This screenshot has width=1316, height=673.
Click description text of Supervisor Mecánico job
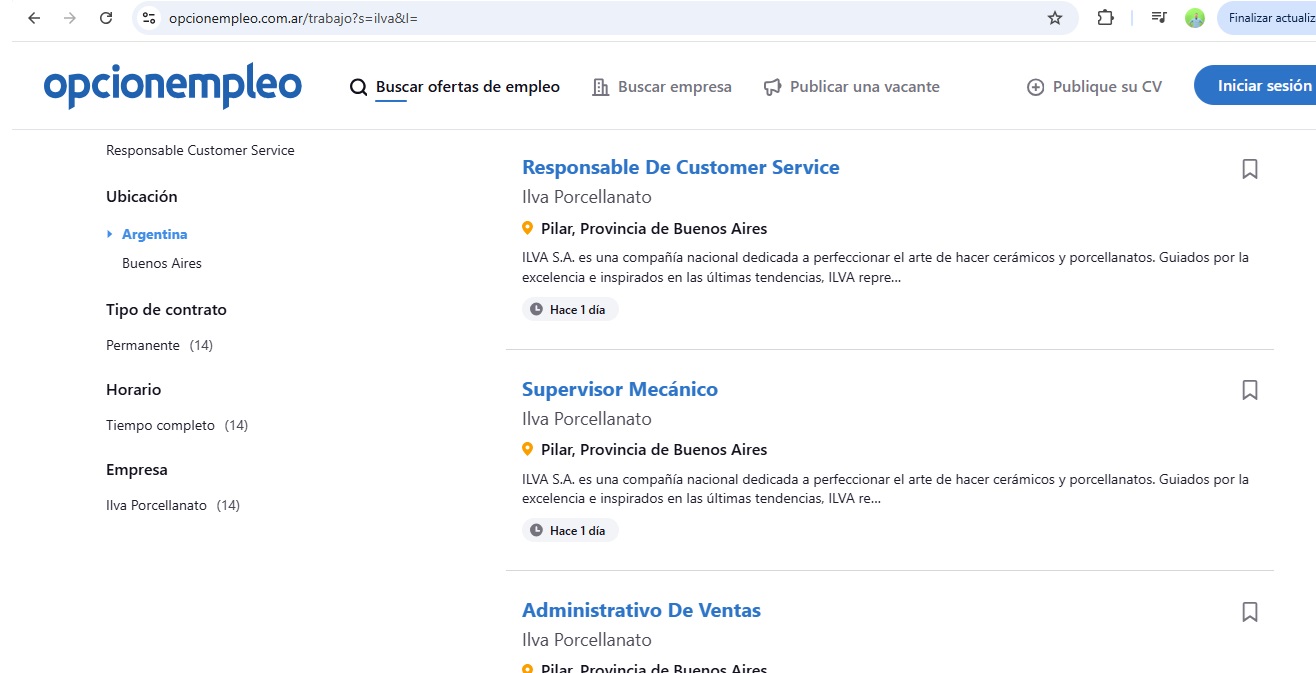tap(885, 488)
